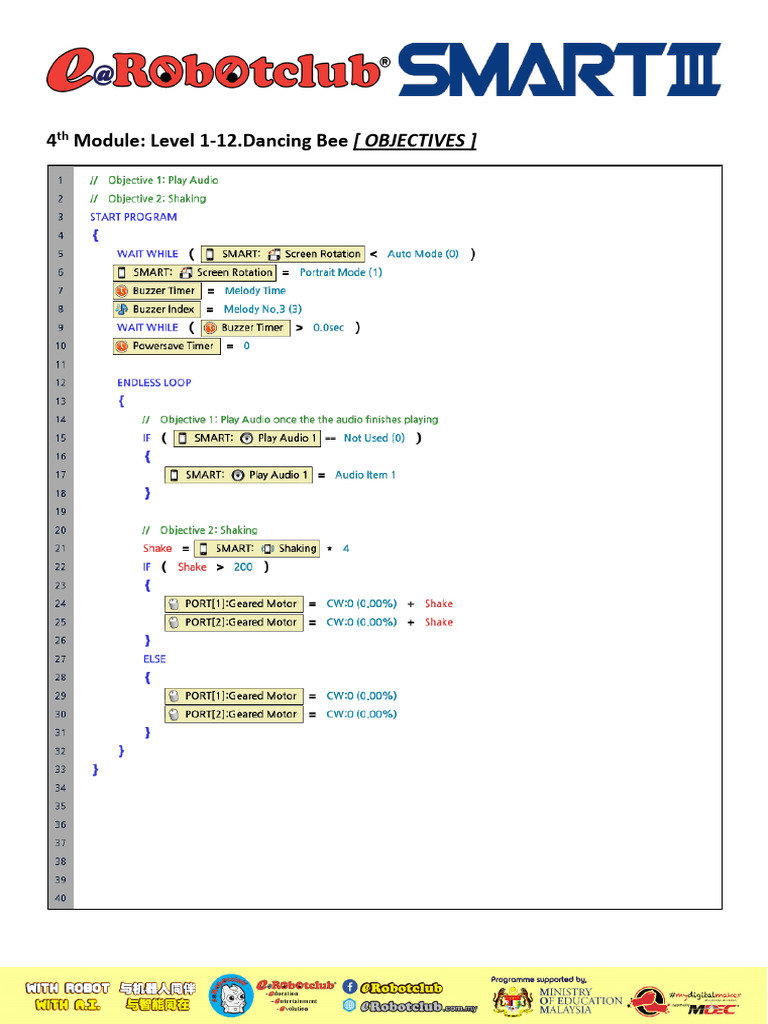Click line number 40 in the gutter
The image size is (768, 1024).
point(61,899)
